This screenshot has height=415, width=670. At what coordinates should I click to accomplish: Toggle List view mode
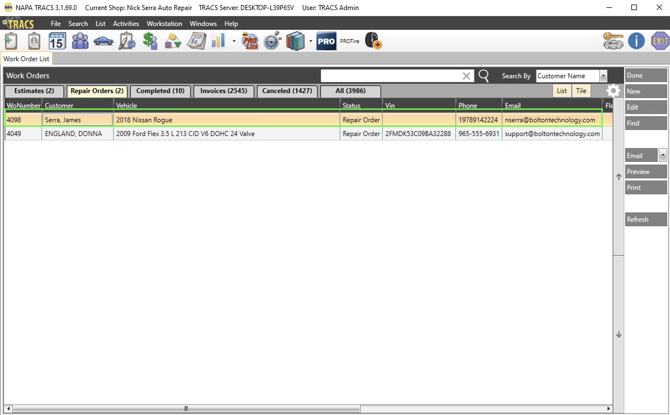561,91
